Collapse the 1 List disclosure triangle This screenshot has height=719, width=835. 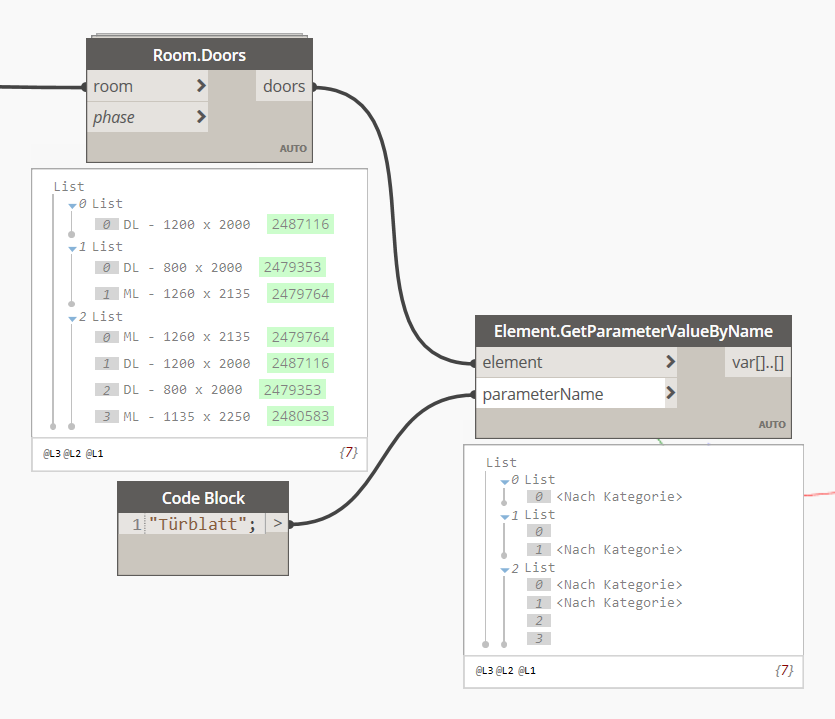(x=72, y=246)
